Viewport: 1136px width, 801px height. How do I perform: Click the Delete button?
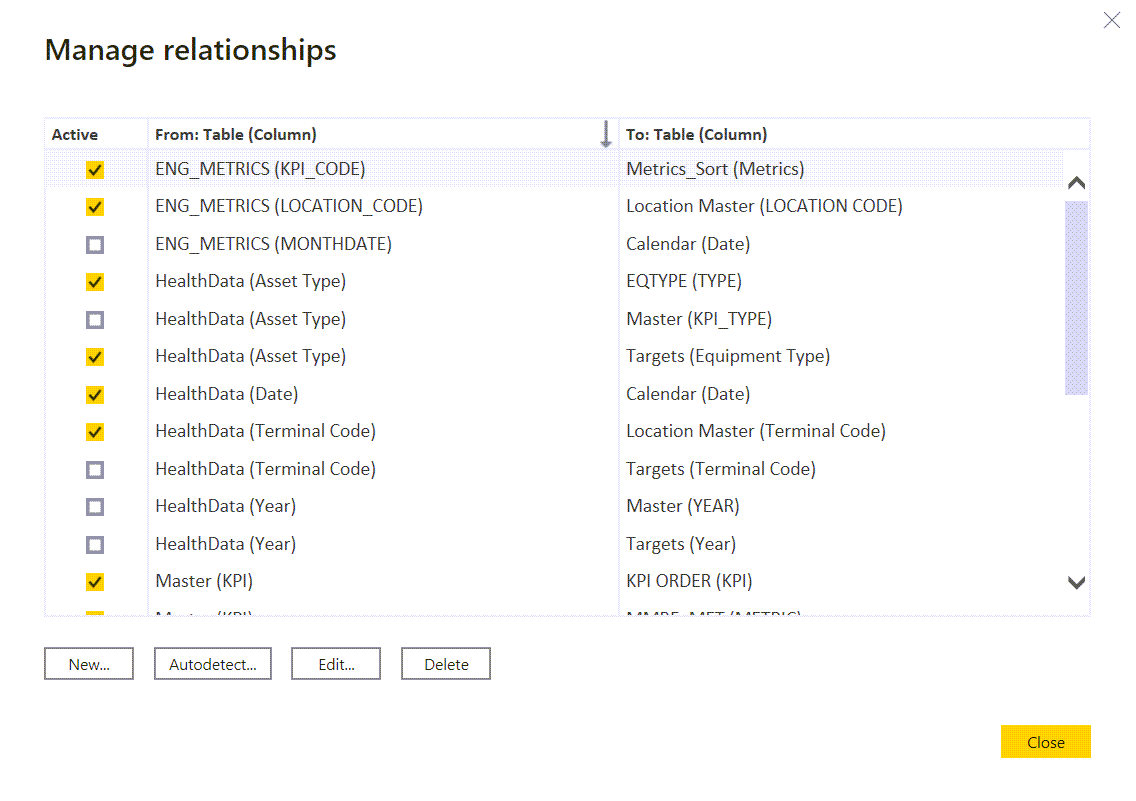[446, 664]
